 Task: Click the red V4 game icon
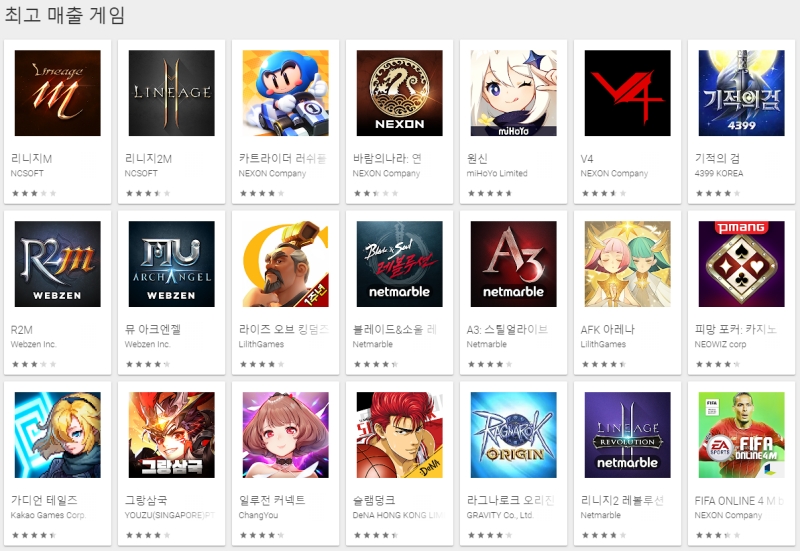pos(628,93)
